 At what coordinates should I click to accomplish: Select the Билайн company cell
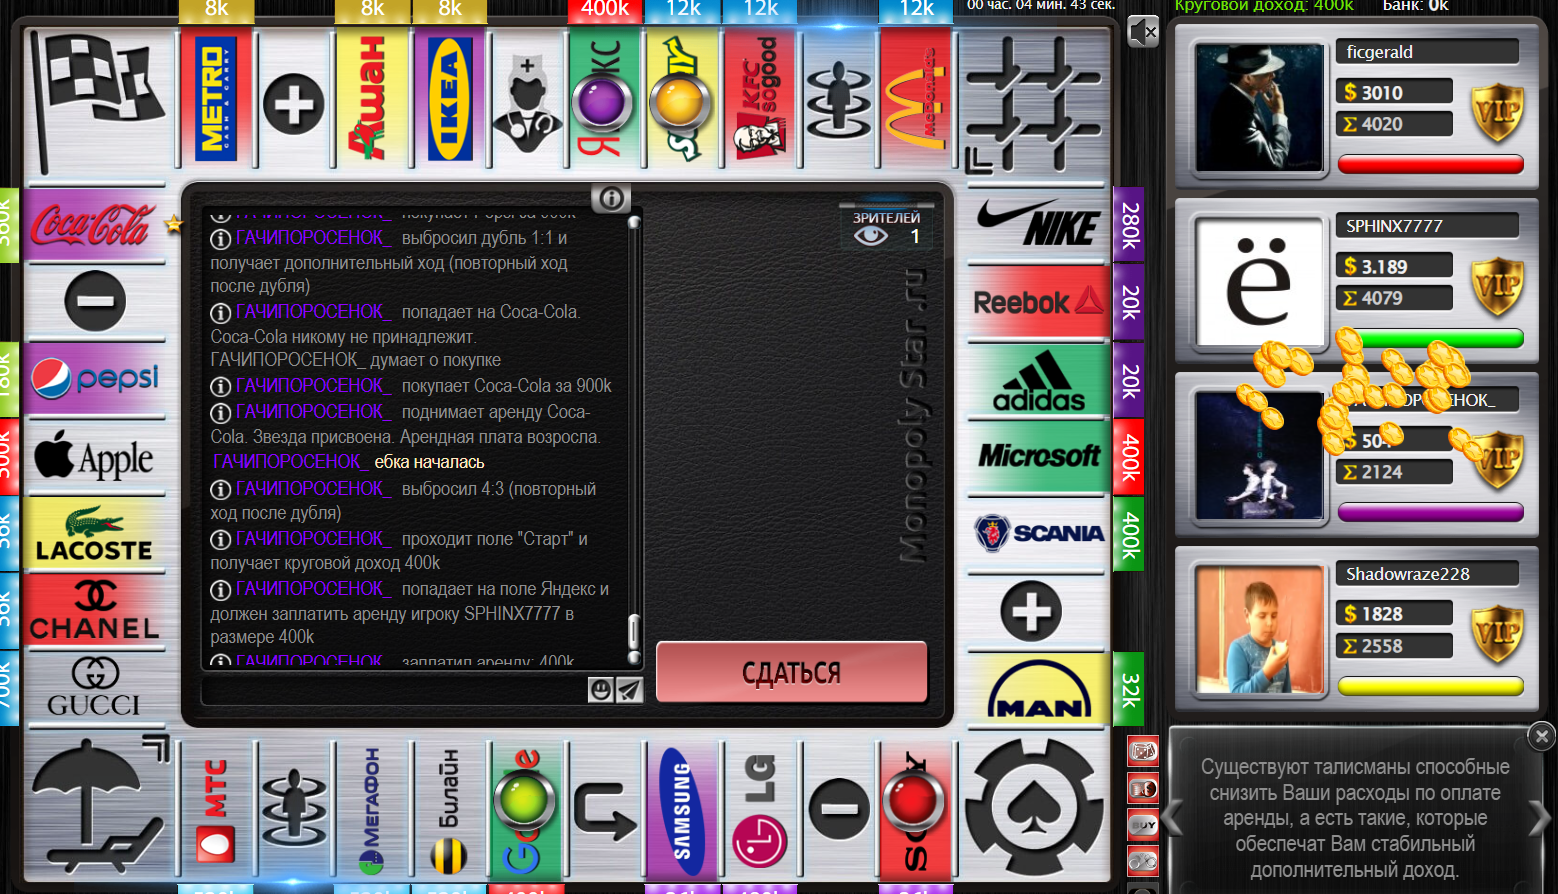coord(450,810)
